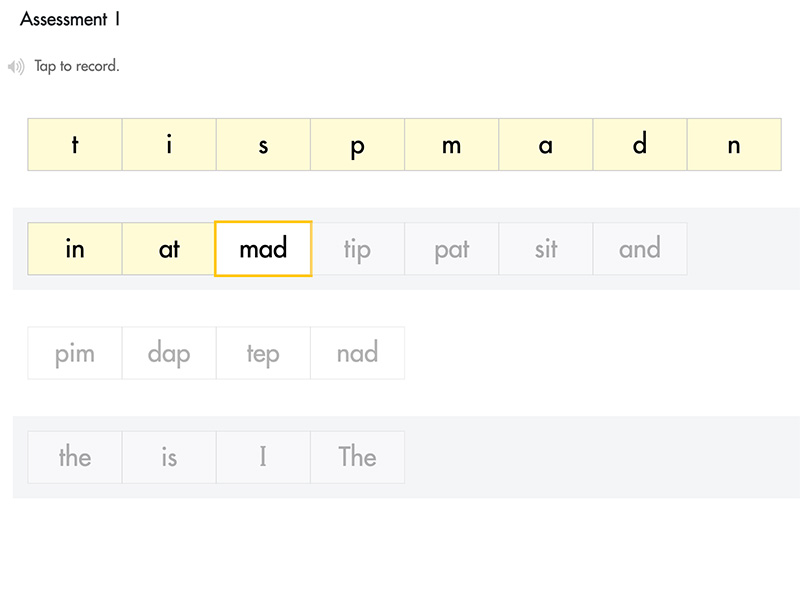The width and height of the screenshot is (800, 595).
Task: Click the speaker icon beside Tap to record
Action: tap(16, 67)
